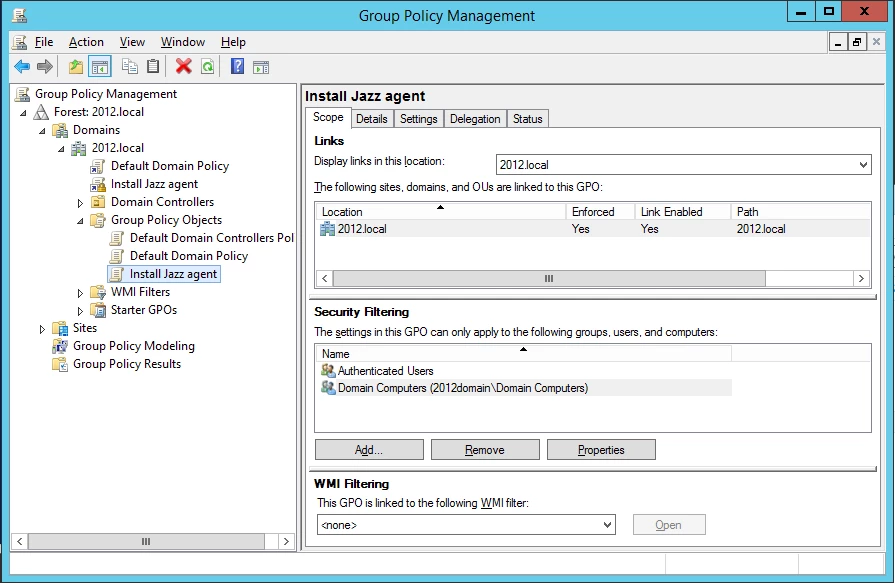Select the 2012.local row in Links table

pos(593,229)
